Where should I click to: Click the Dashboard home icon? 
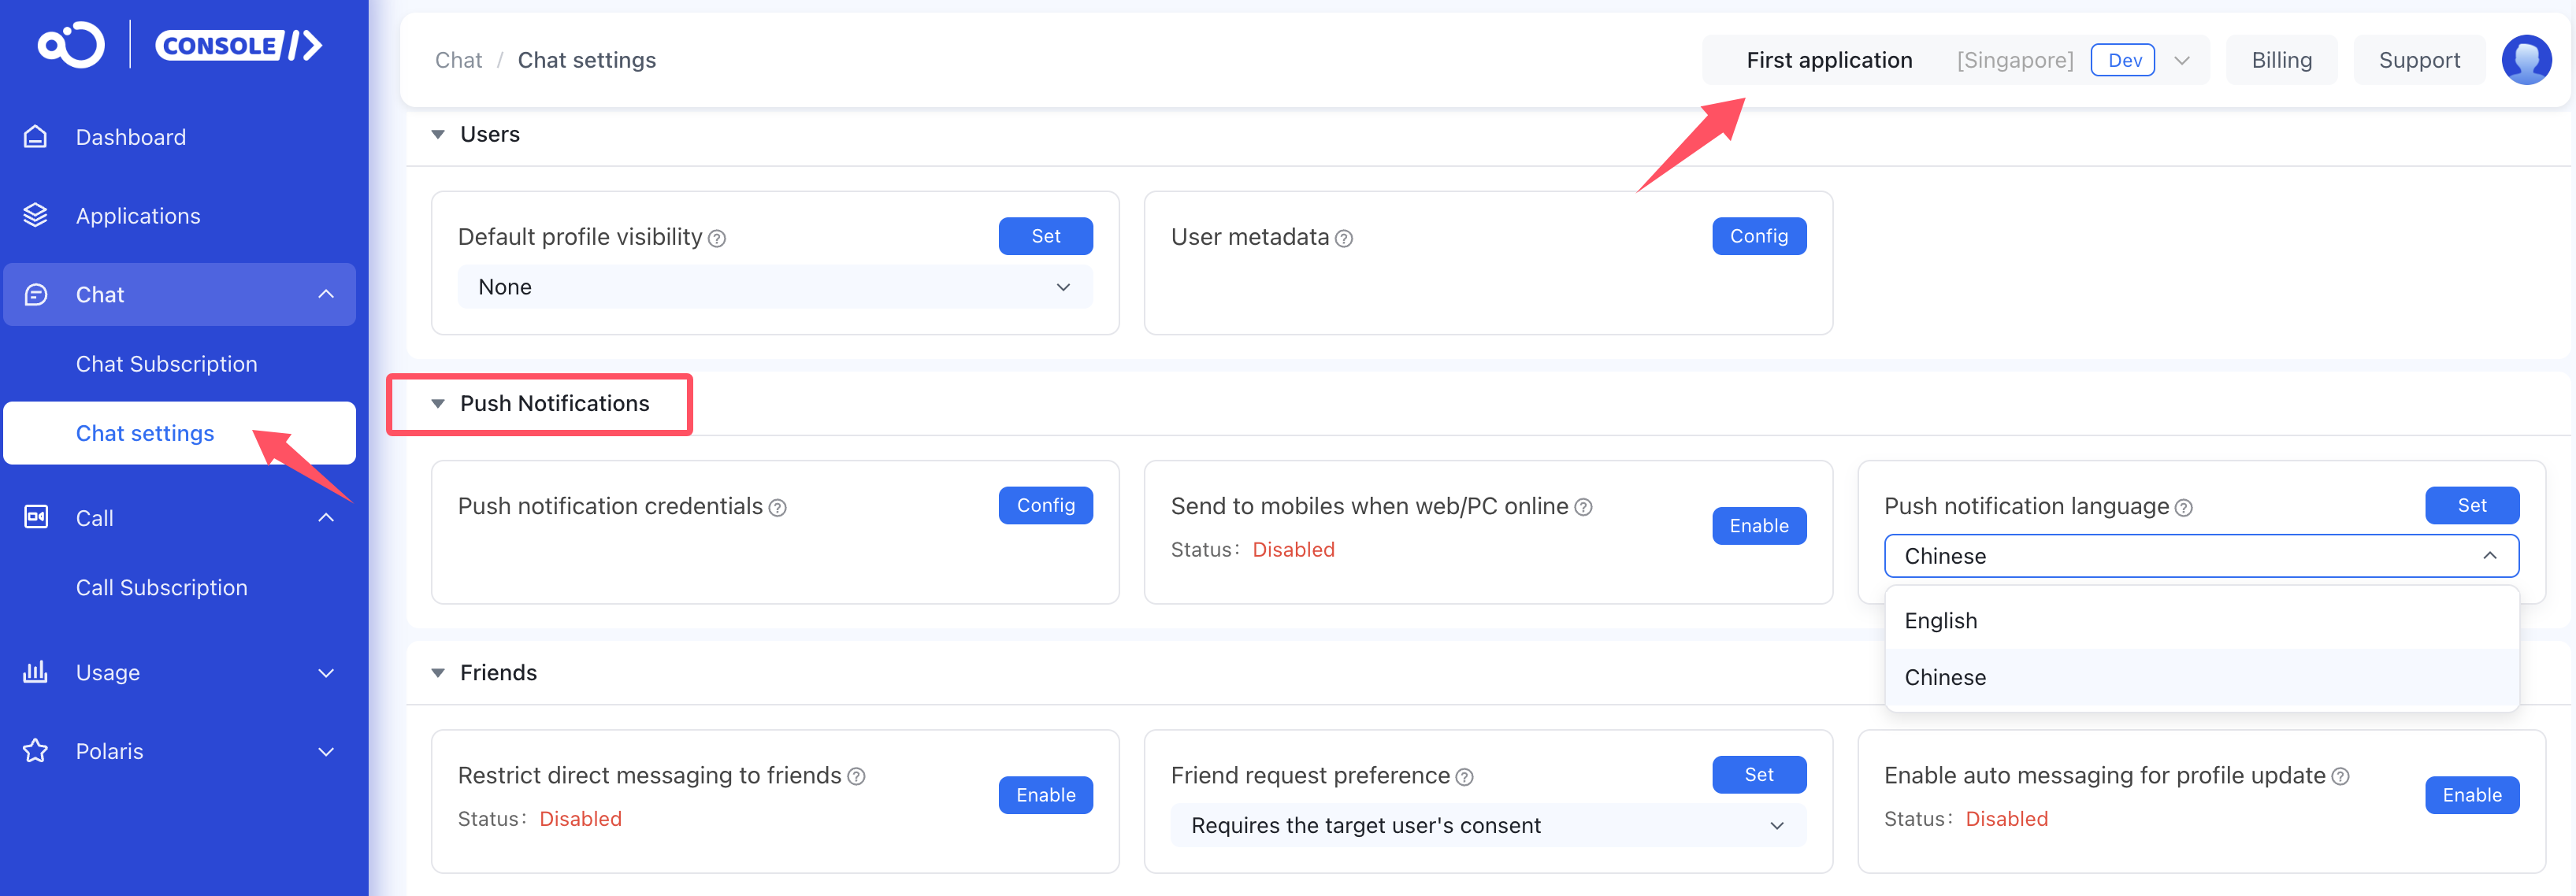click(36, 137)
